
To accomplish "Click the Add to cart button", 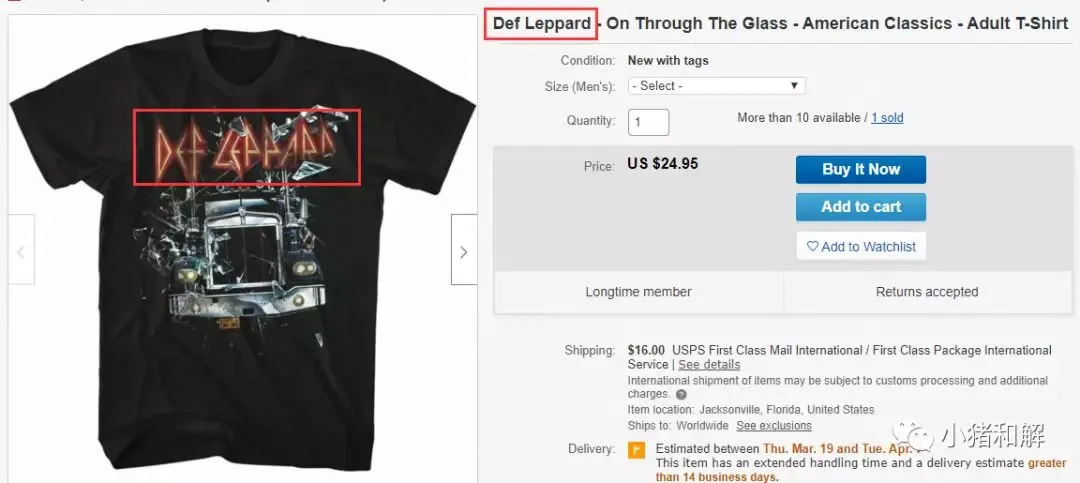I will (x=860, y=207).
